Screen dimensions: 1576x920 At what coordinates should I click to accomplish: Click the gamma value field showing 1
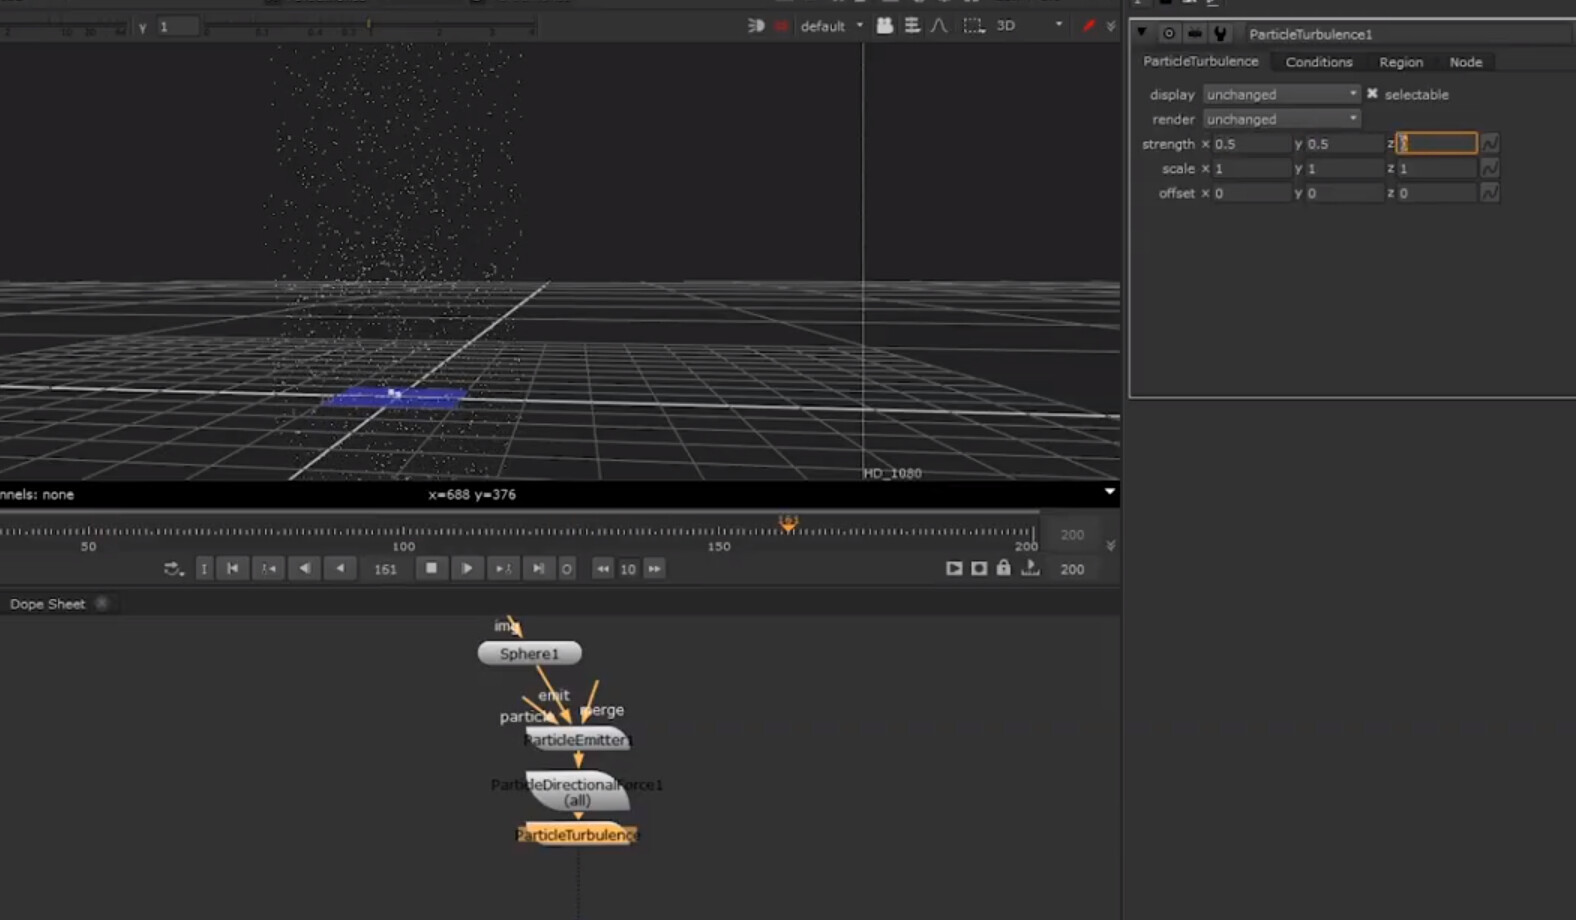(x=177, y=27)
